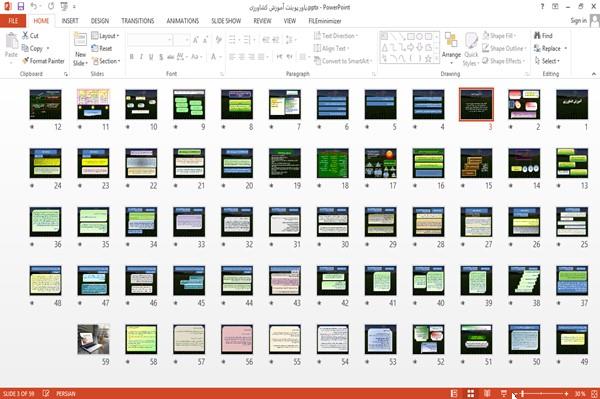Screen dimensions: 600x399
Task: Click the PERSIAN language indicator
Action: coord(66,393)
